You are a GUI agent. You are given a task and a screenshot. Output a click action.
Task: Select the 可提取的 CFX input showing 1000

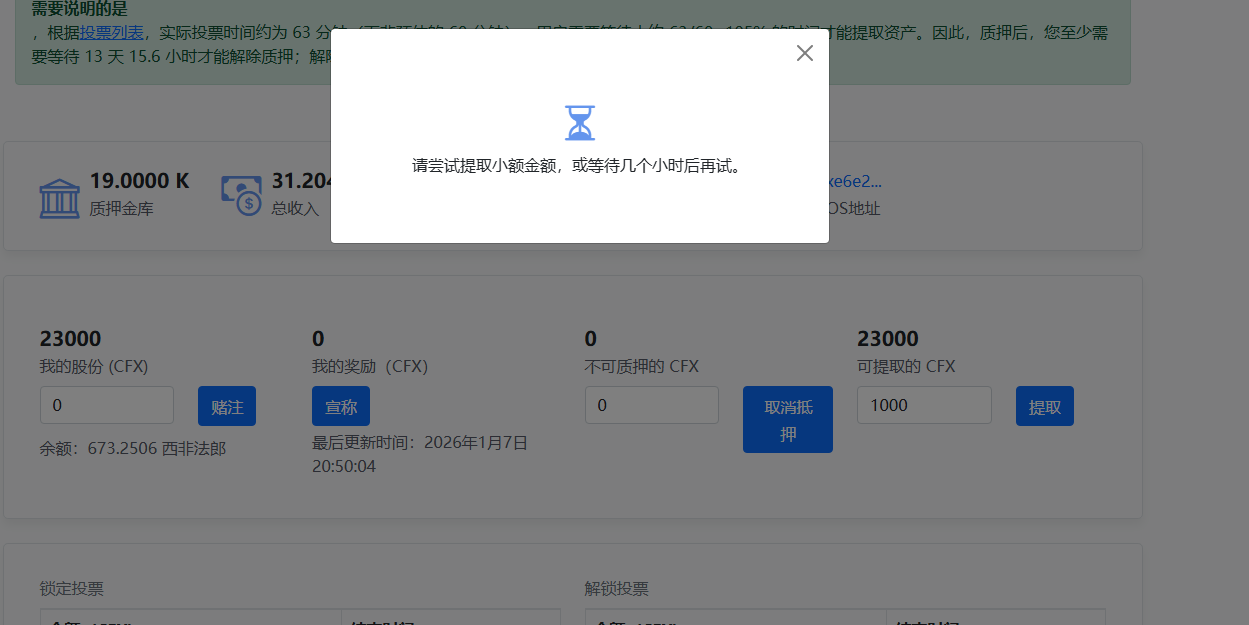(923, 405)
